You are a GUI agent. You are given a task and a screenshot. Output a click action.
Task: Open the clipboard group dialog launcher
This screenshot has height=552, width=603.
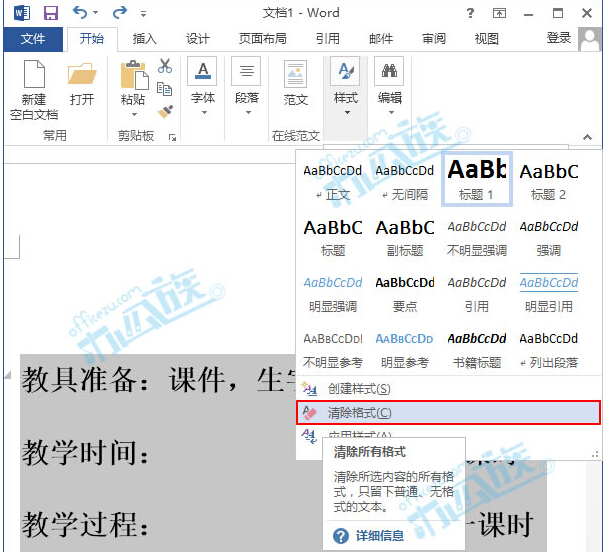[x=172, y=136]
